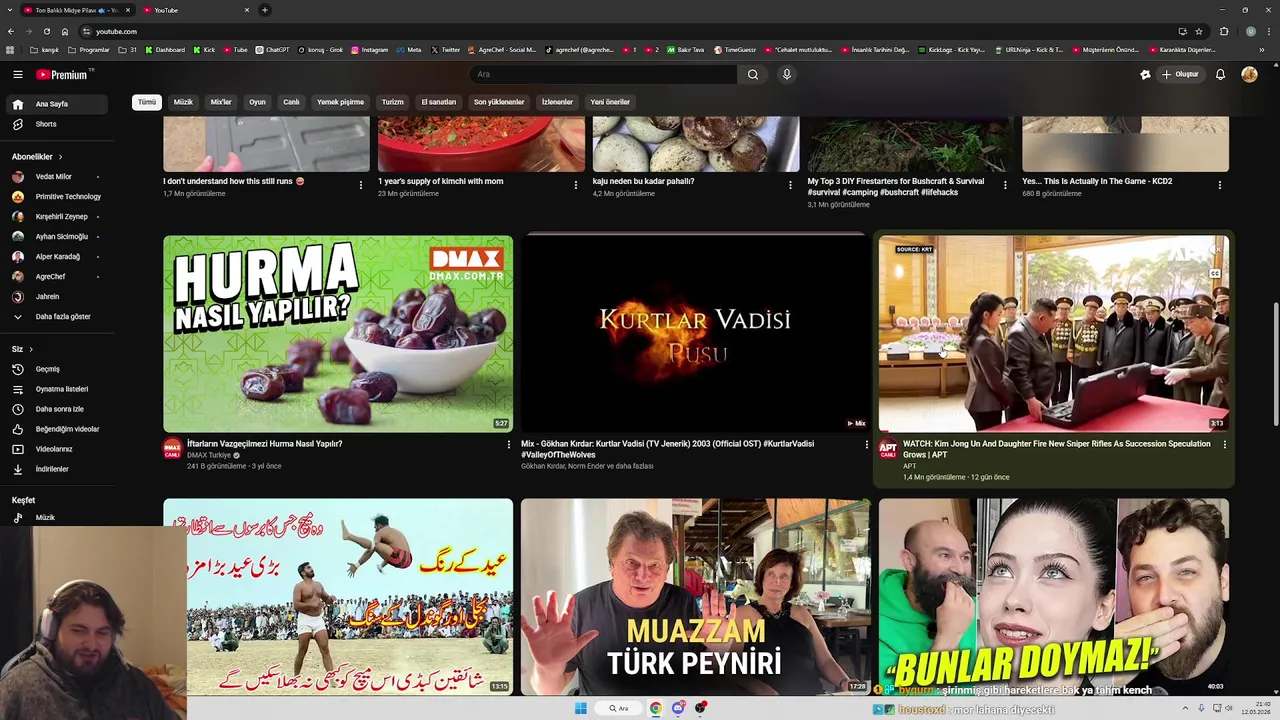Viewport: 1280px width, 720px height.
Task: Click the icon left of Oluştur
Action: pos(1145,74)
